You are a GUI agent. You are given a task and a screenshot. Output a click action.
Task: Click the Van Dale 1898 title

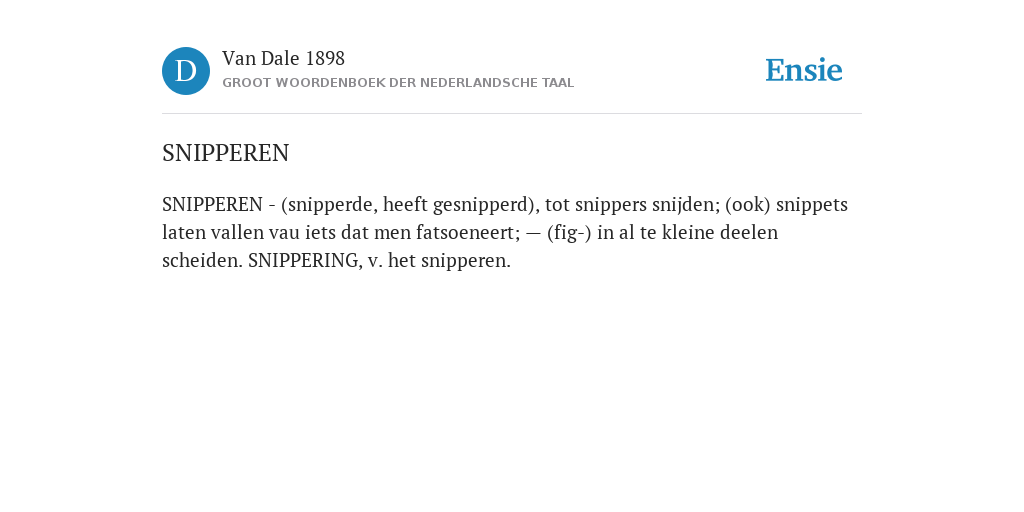click(x=283, y=59)
